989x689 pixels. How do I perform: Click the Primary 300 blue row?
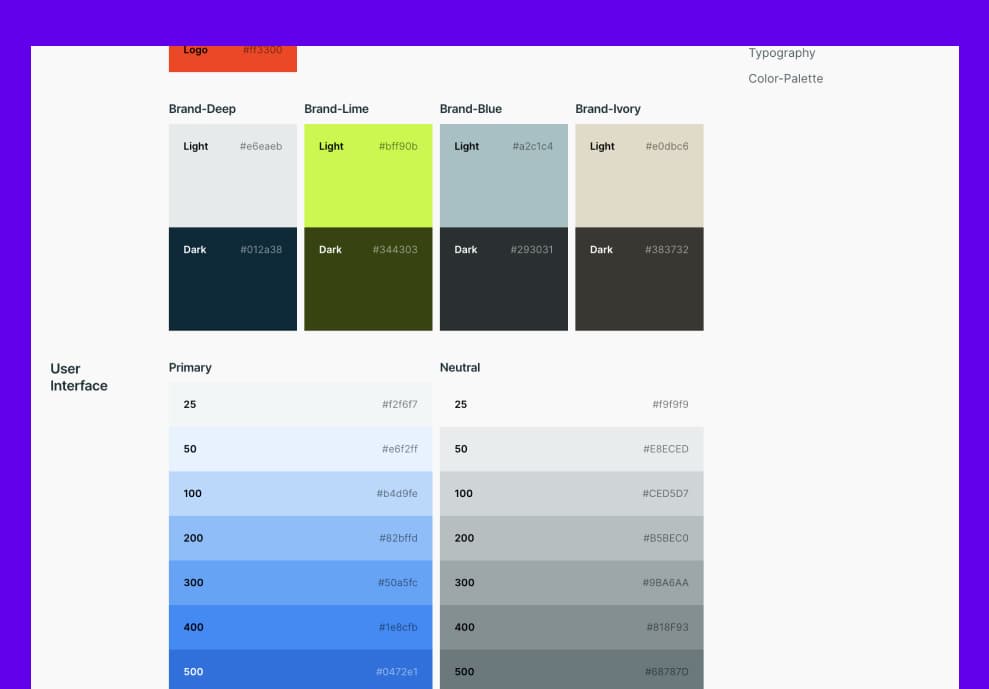tap(300, 583)
